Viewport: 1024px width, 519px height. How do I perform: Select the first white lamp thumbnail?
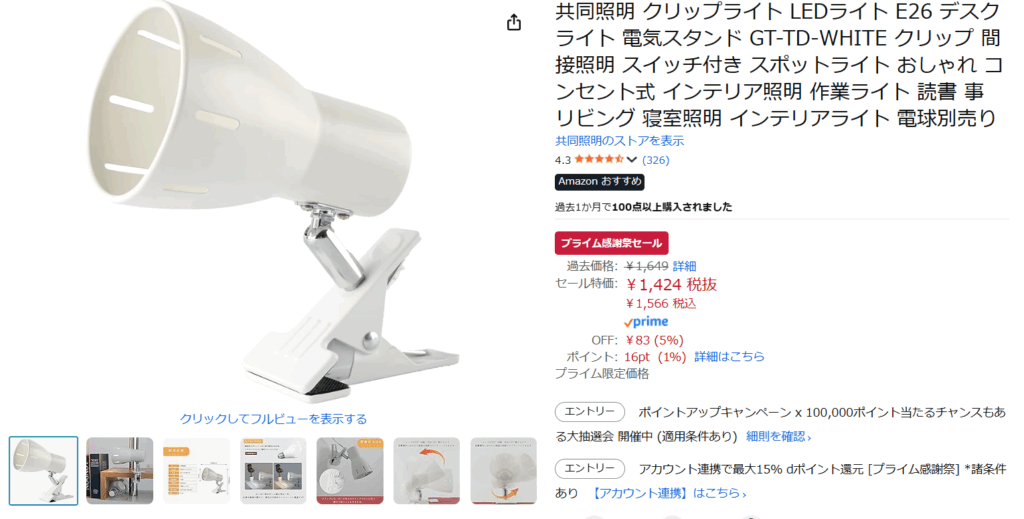coord(44,471)
